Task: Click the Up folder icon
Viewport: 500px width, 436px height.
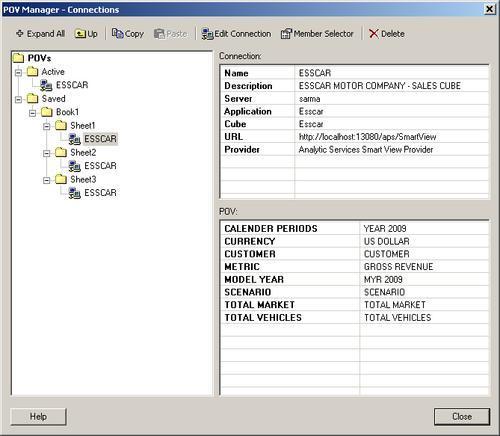Action: coord(80,34)
